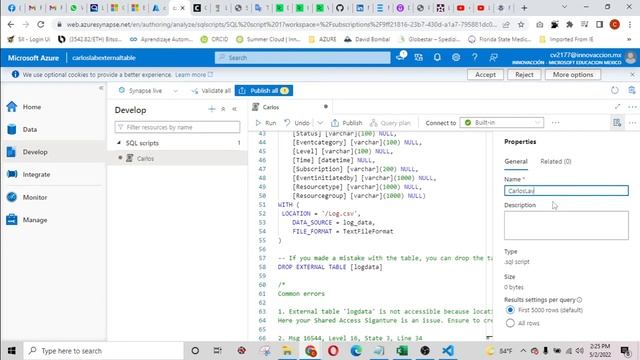Refresh the workspace with circular arrow

[615, 91]
